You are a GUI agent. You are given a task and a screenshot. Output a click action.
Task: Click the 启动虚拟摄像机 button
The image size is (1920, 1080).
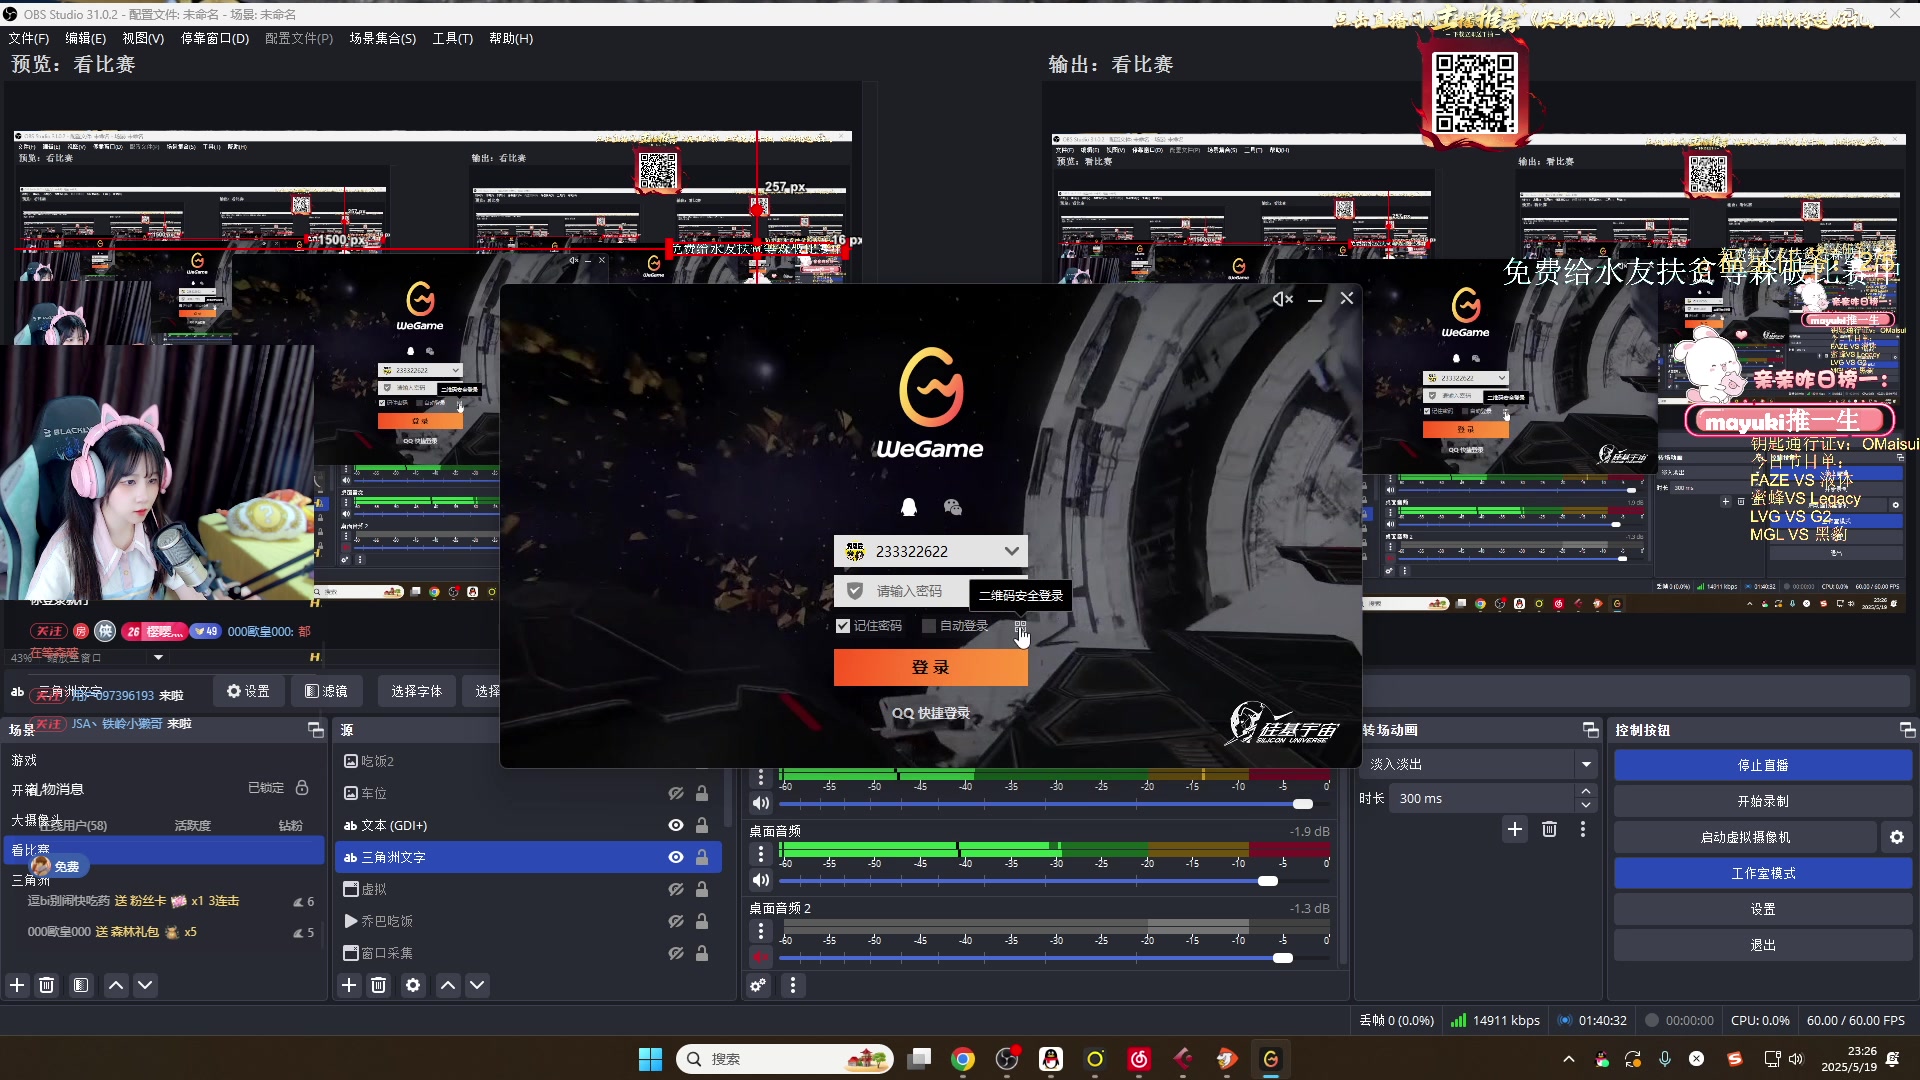coord(1746,838)
